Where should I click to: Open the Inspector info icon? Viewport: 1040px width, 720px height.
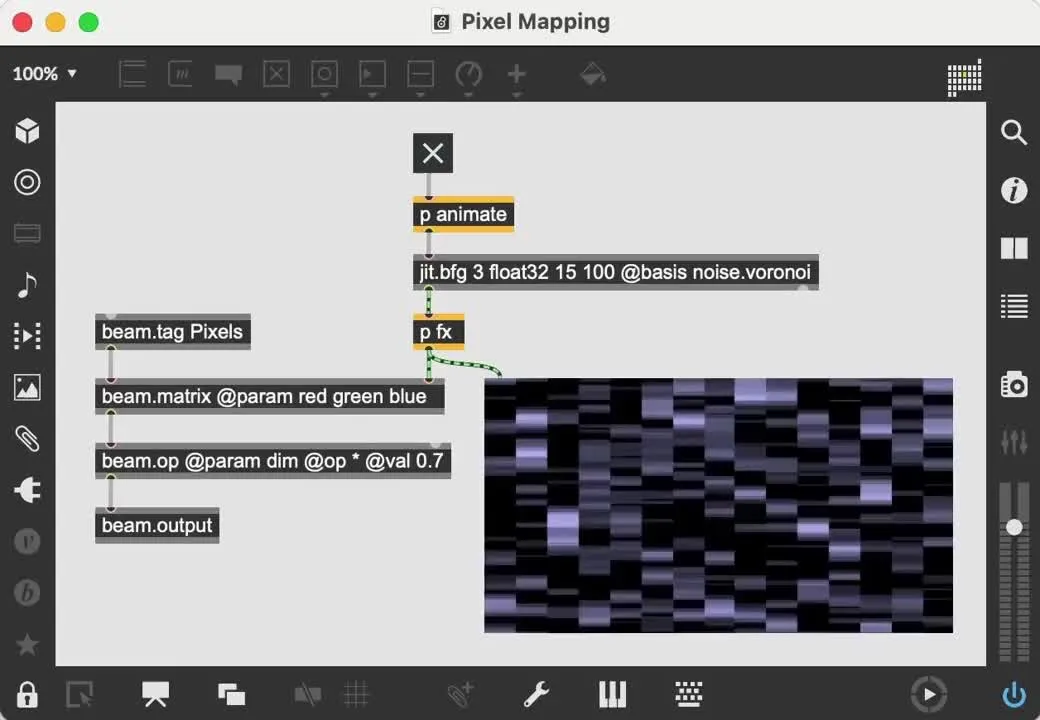1014,190
